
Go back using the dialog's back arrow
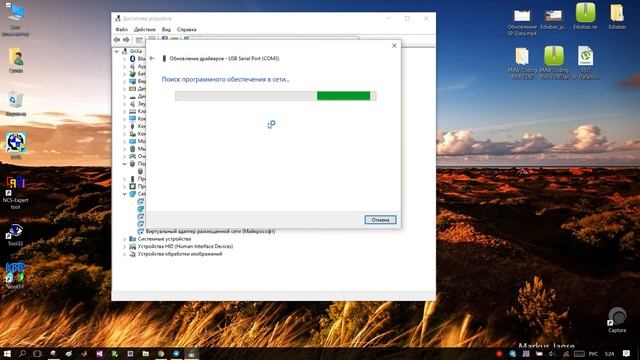click(x=152, y=58)
